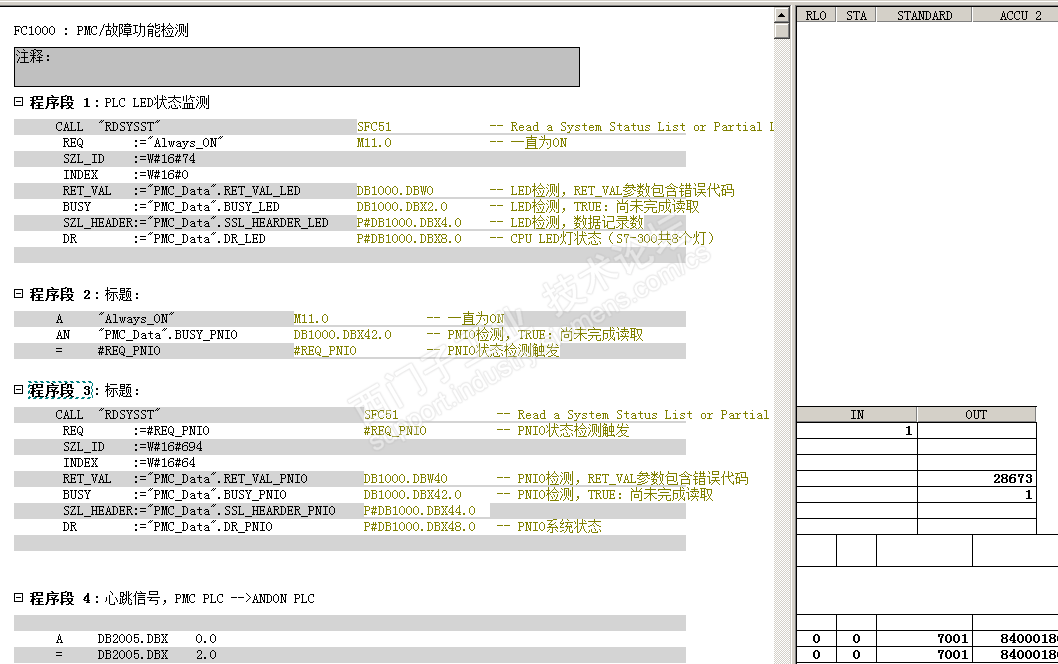Click address DB1000.DBW40
Viewport: 1058px width, 664px height.
click(x=405, y=479)
